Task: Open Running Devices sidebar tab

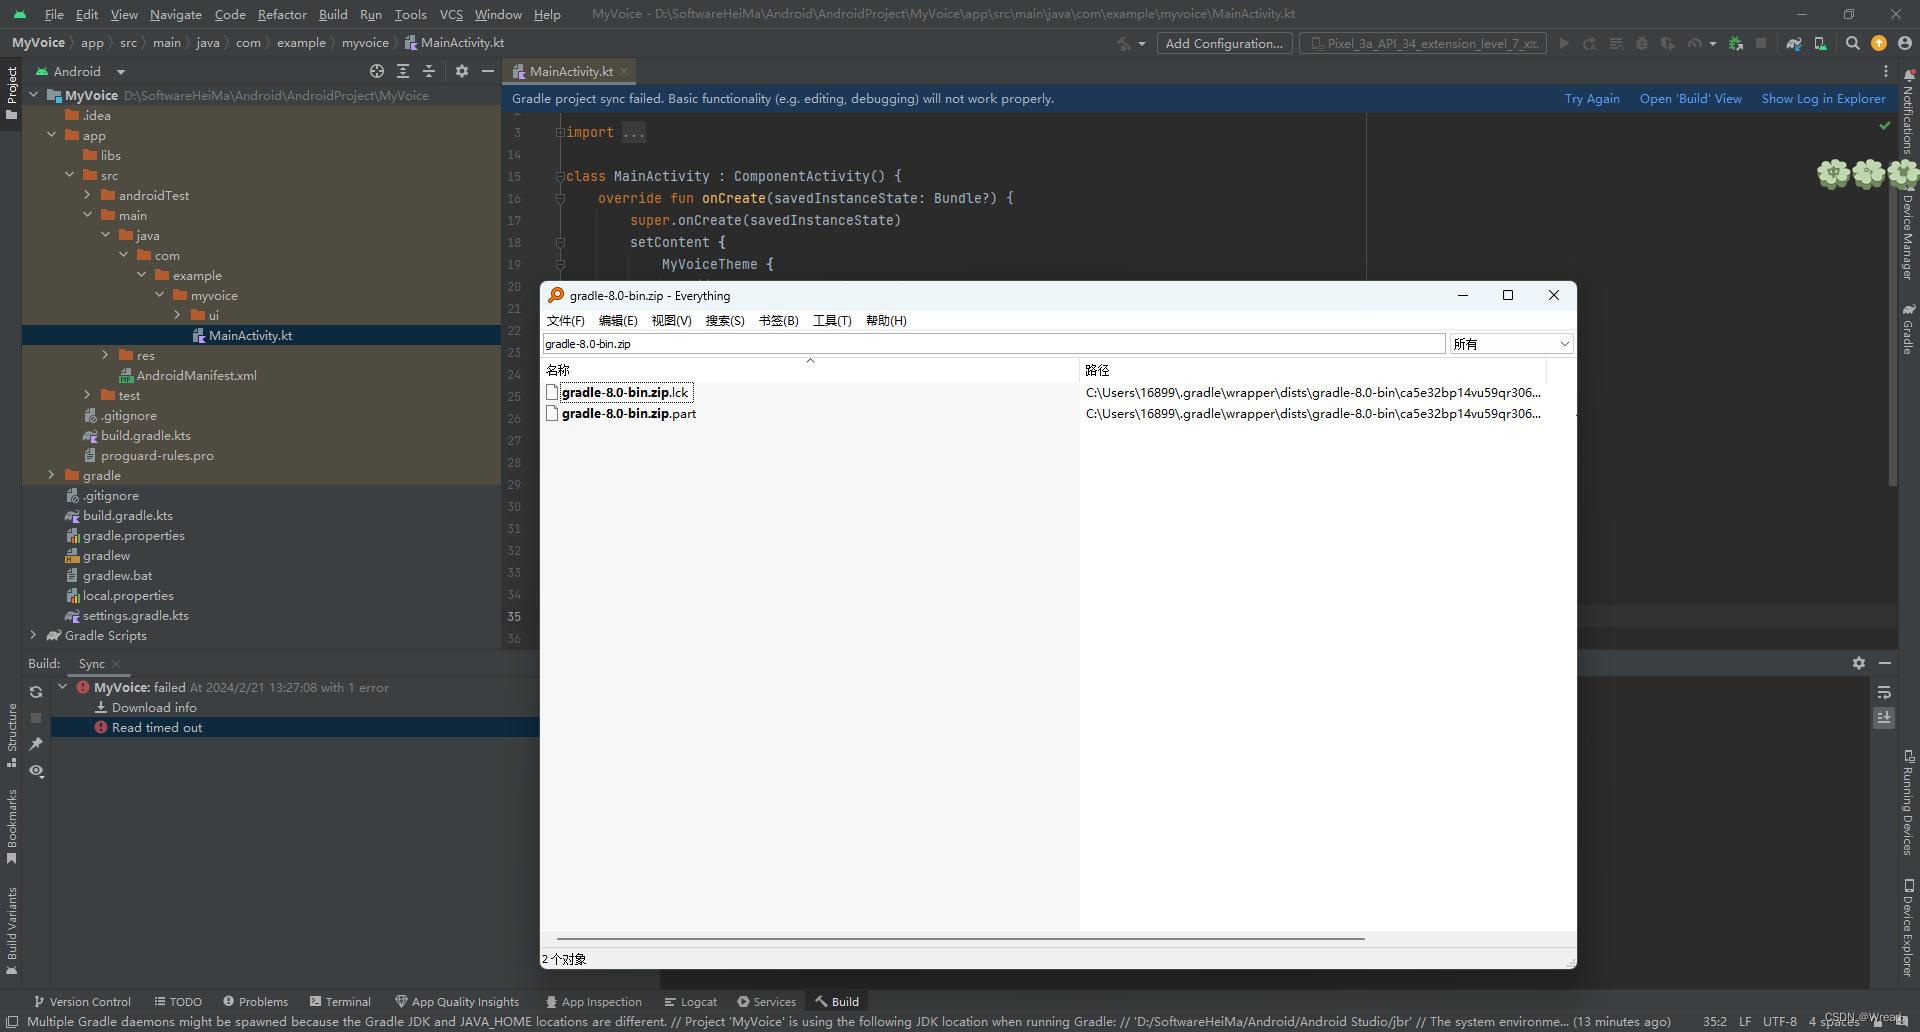Action: click(x=1908, y=802)
